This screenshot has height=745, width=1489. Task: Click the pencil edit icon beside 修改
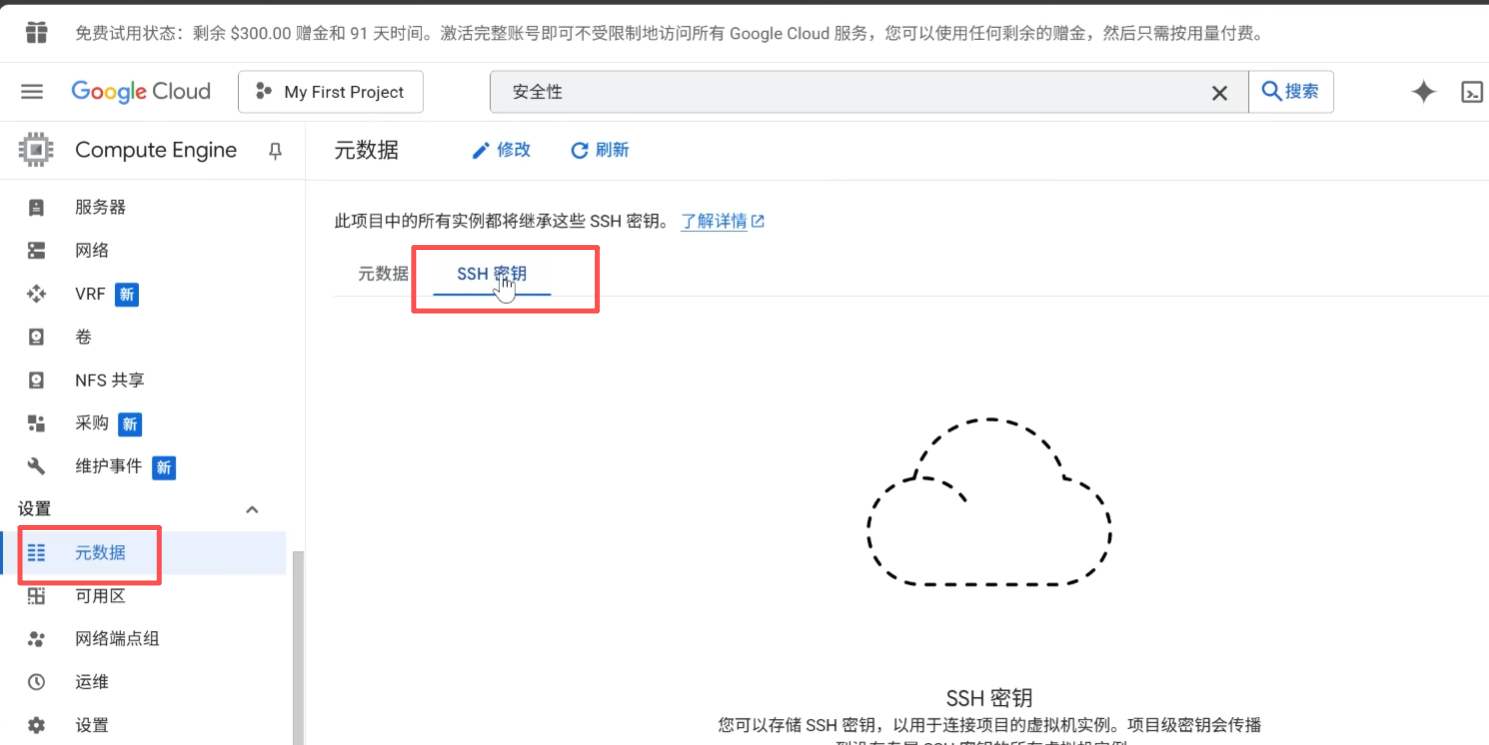point(481,150)
